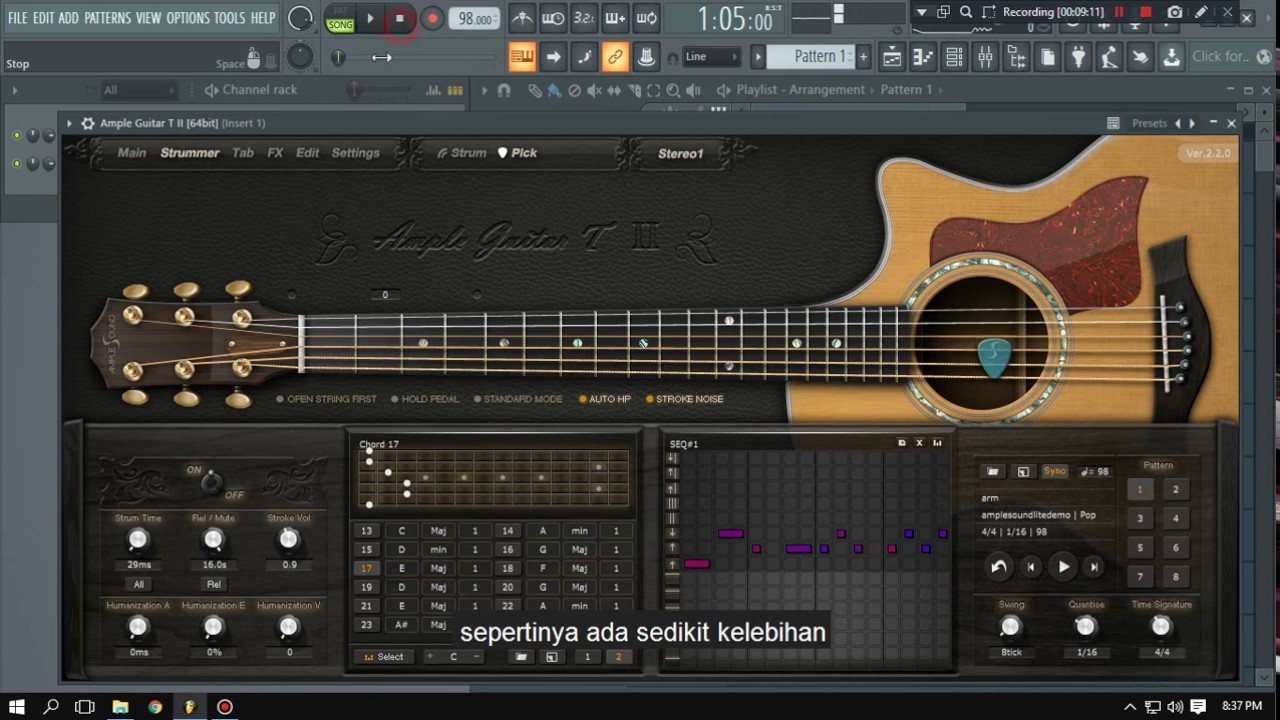Open the PATTERNS menu
The image size is (1280, 720).
[x=107, y=18]
